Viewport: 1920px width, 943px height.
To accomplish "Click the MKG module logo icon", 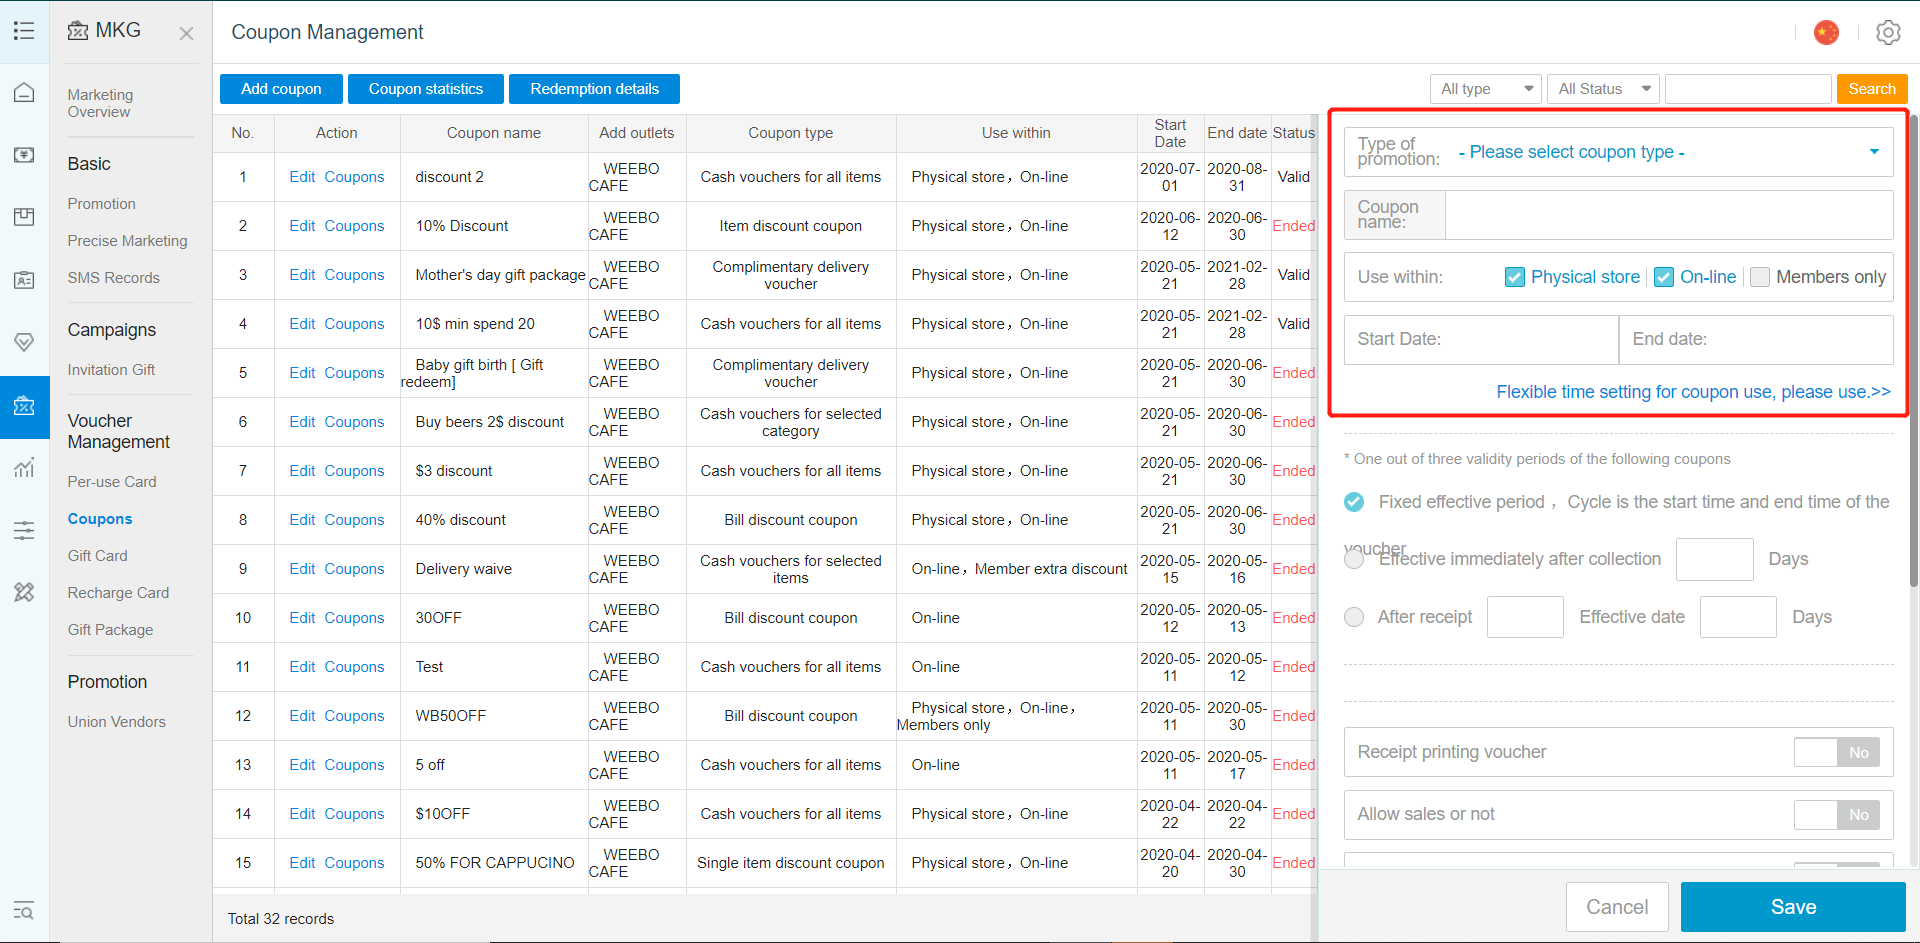I will coord(78,31).
